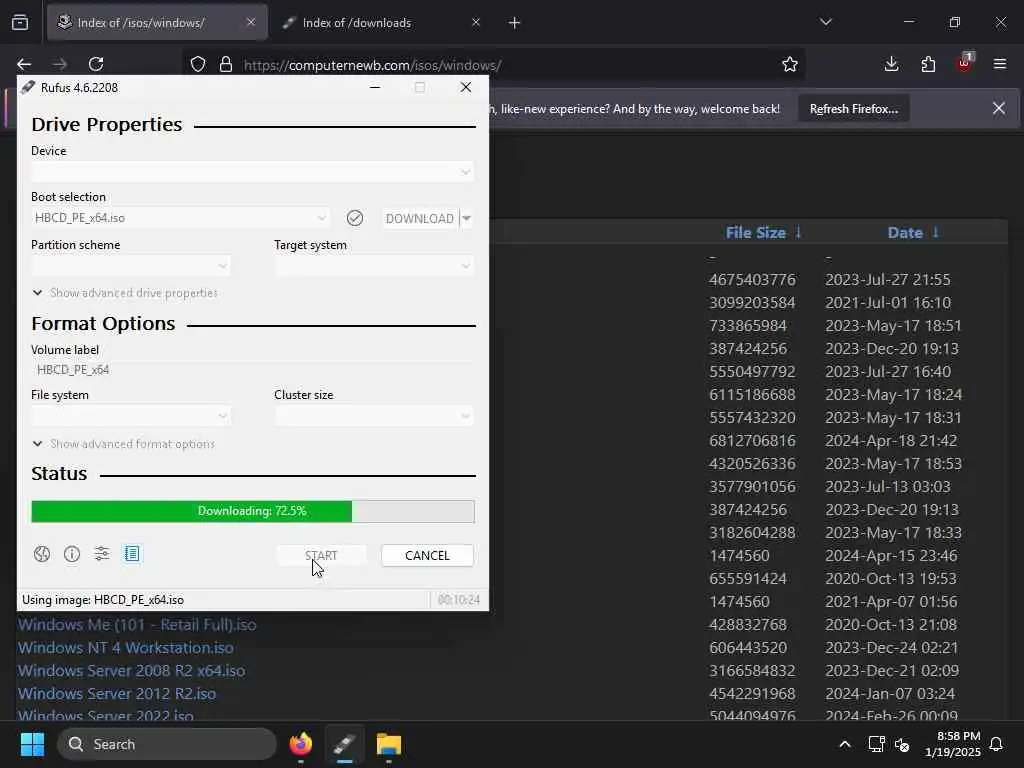Open Firefox View icon in tab bar
The height and width of the screenshot is (768, 1024).
pyautogui.click(x=20, y=23)
